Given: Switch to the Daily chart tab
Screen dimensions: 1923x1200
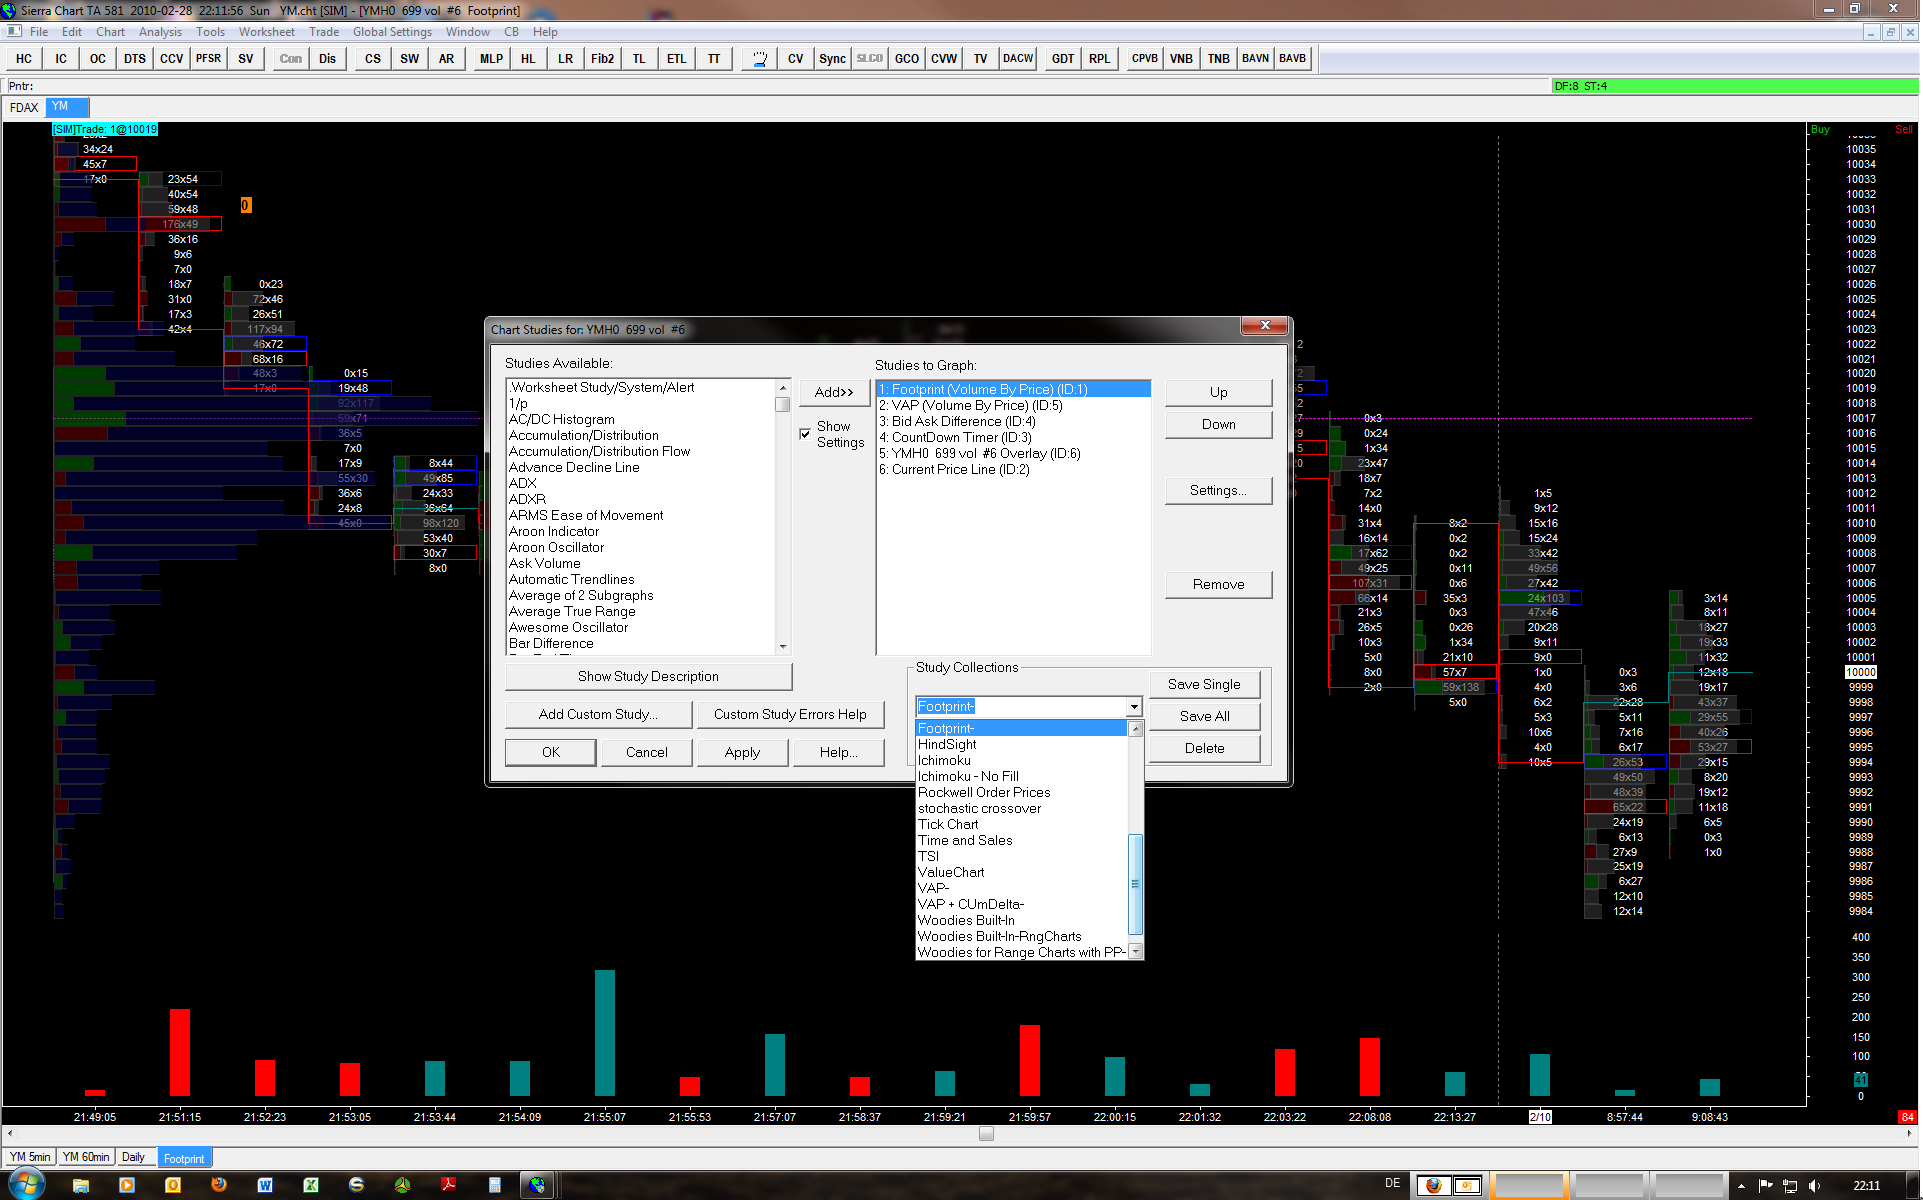Looking at the screenshot, I should tap(133, 1158).
